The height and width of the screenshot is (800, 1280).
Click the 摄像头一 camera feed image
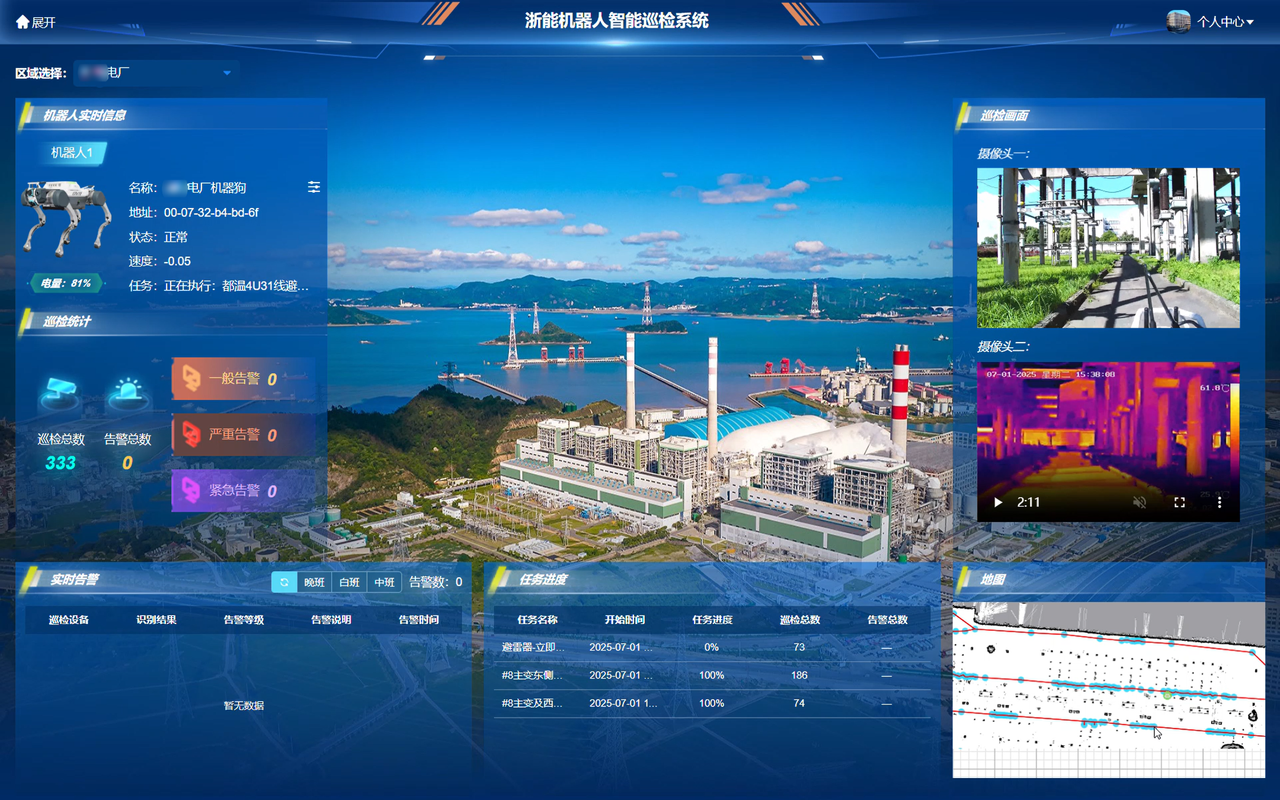coord(1108,248)
